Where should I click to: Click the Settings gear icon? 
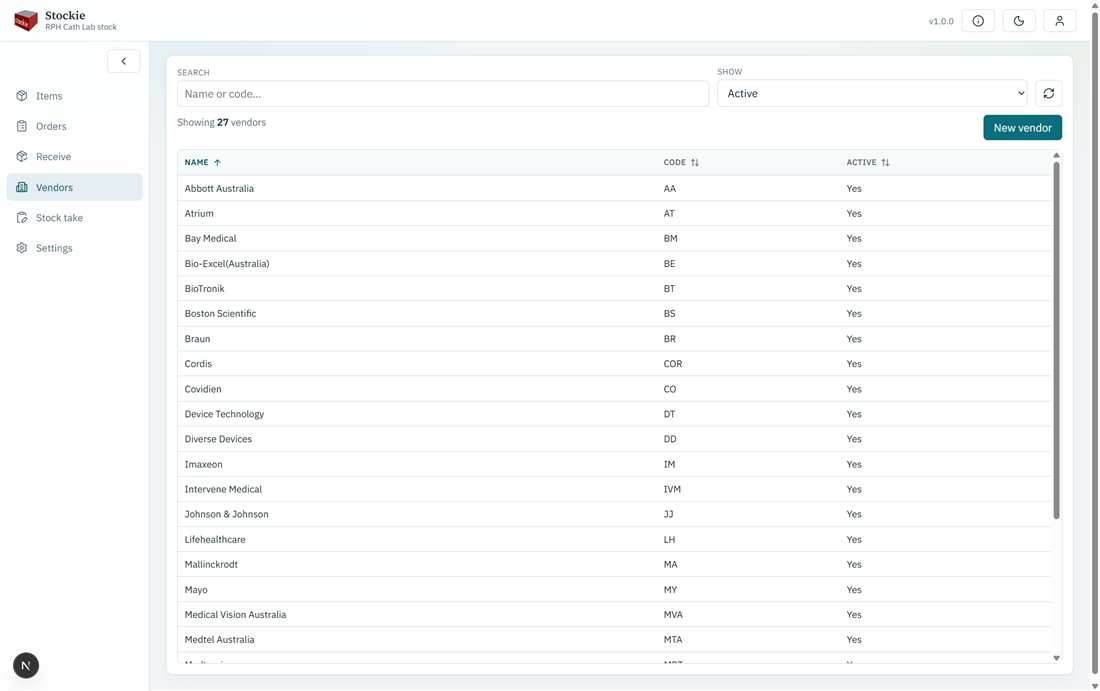point(22,248)
